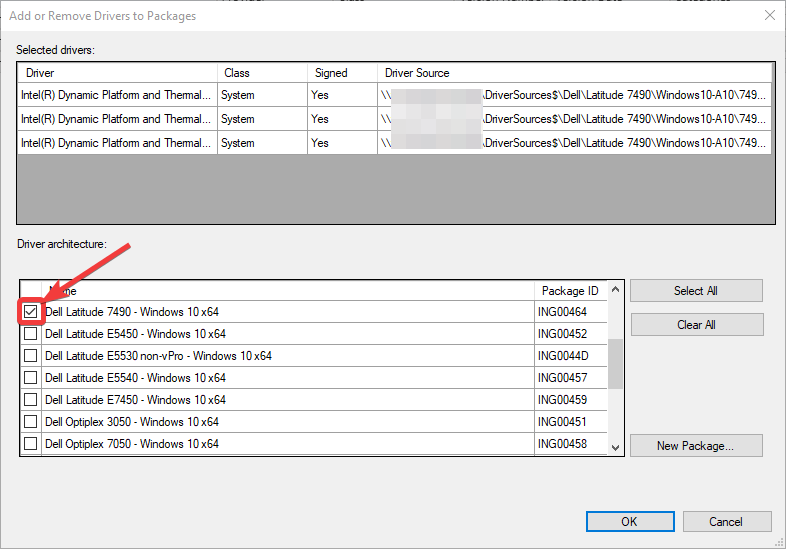Viewport: 786px width, 549px height.
Task: Select second Intel(R) Dynamic Platform driver row
Action: pos(395,119)
